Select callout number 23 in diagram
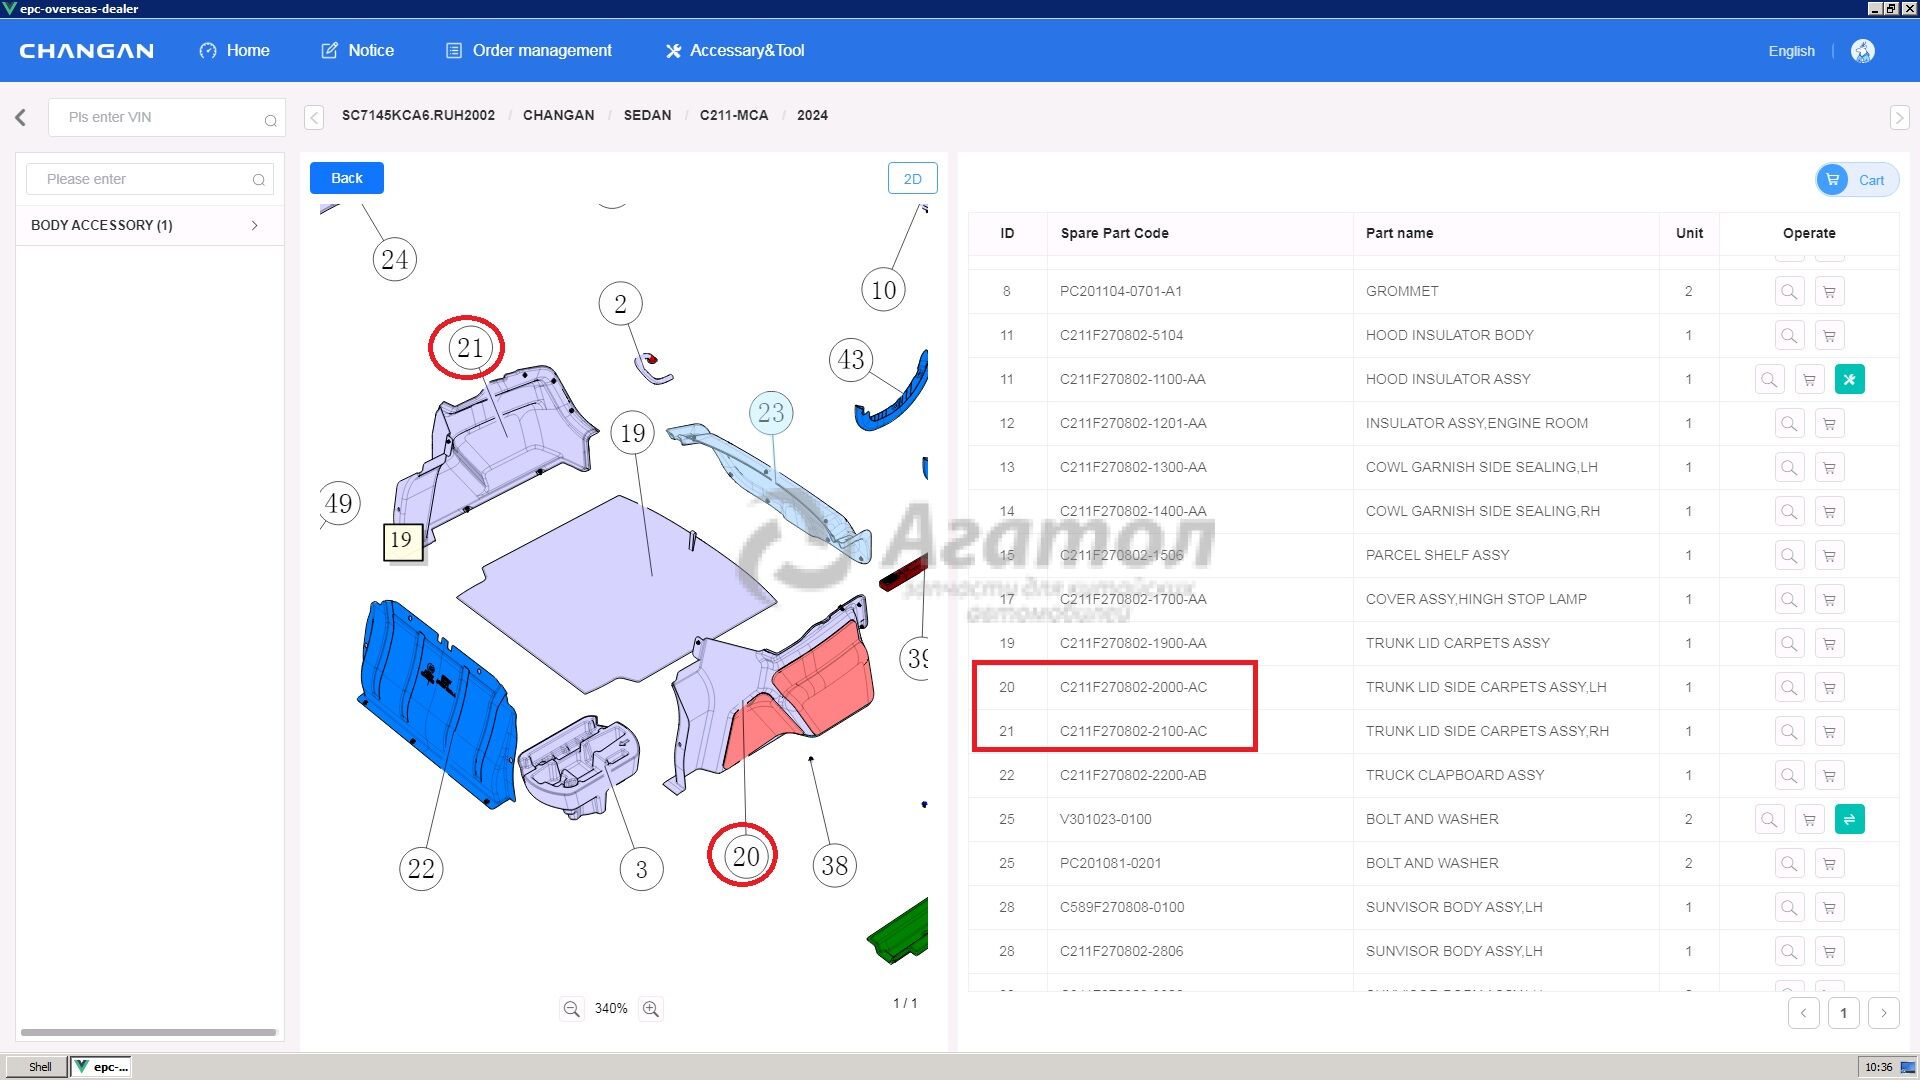Viewport: 1920px width, 1080px height. point(771,413)
